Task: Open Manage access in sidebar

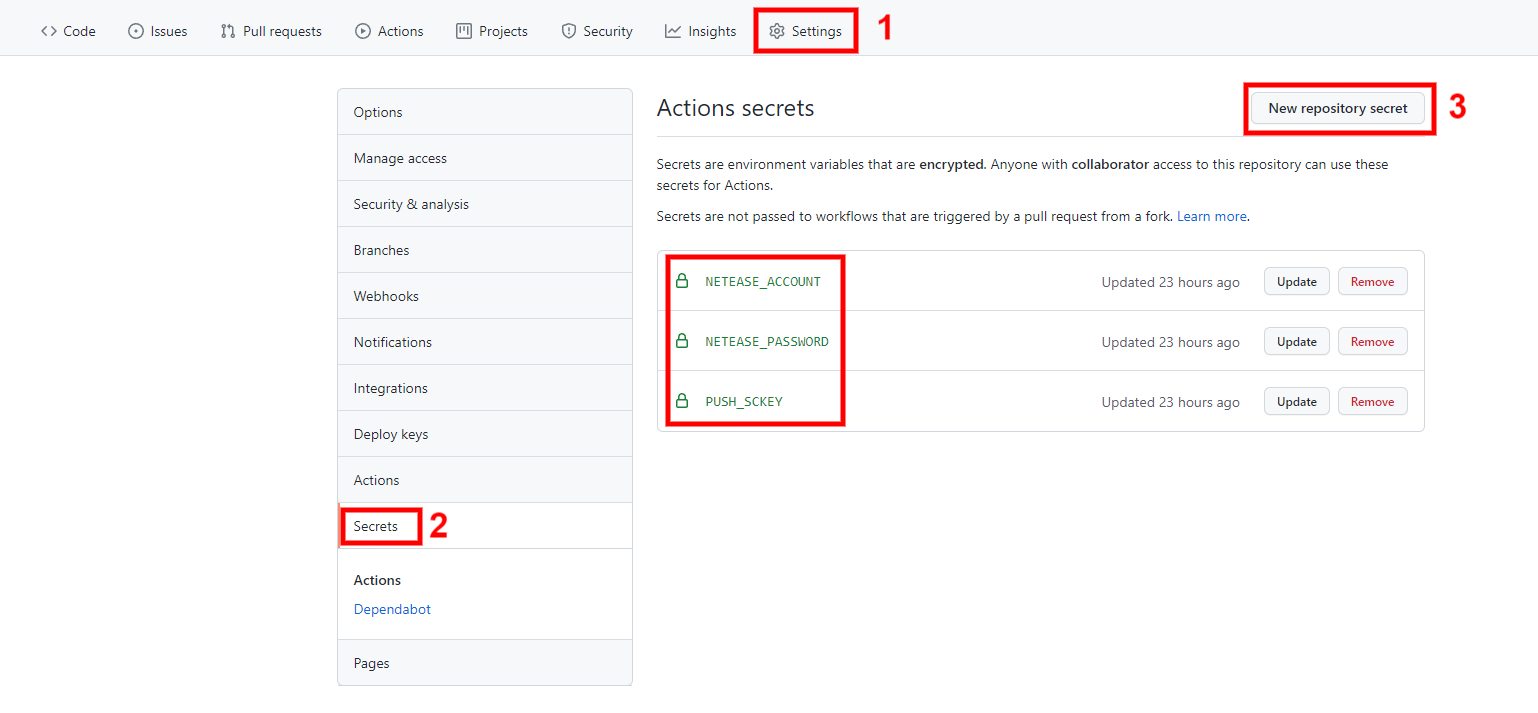Action: point(400,158)
